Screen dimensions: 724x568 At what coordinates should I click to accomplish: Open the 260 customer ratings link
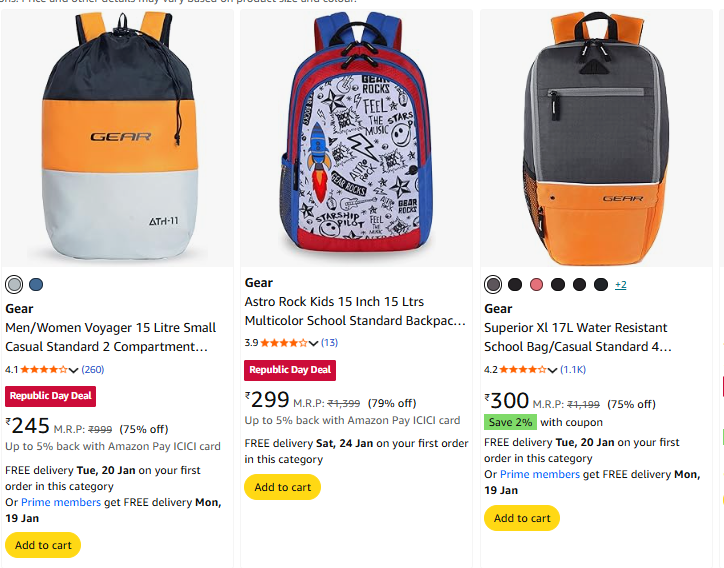(92, 370)
